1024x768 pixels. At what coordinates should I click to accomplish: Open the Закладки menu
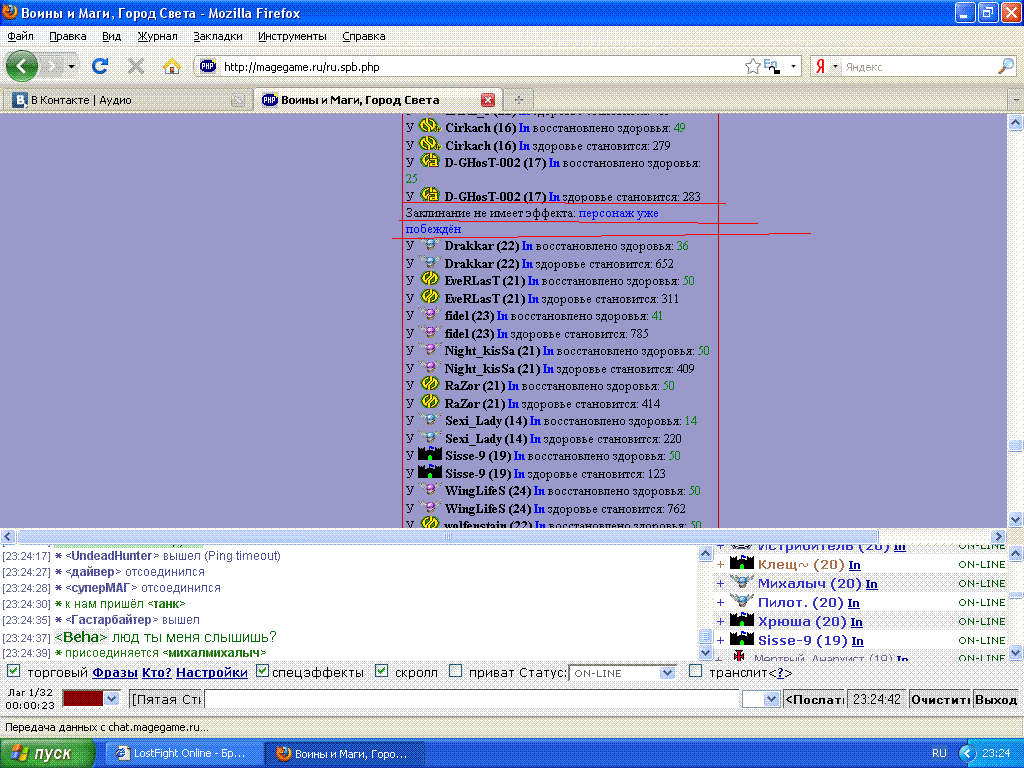tap(217, 36)
